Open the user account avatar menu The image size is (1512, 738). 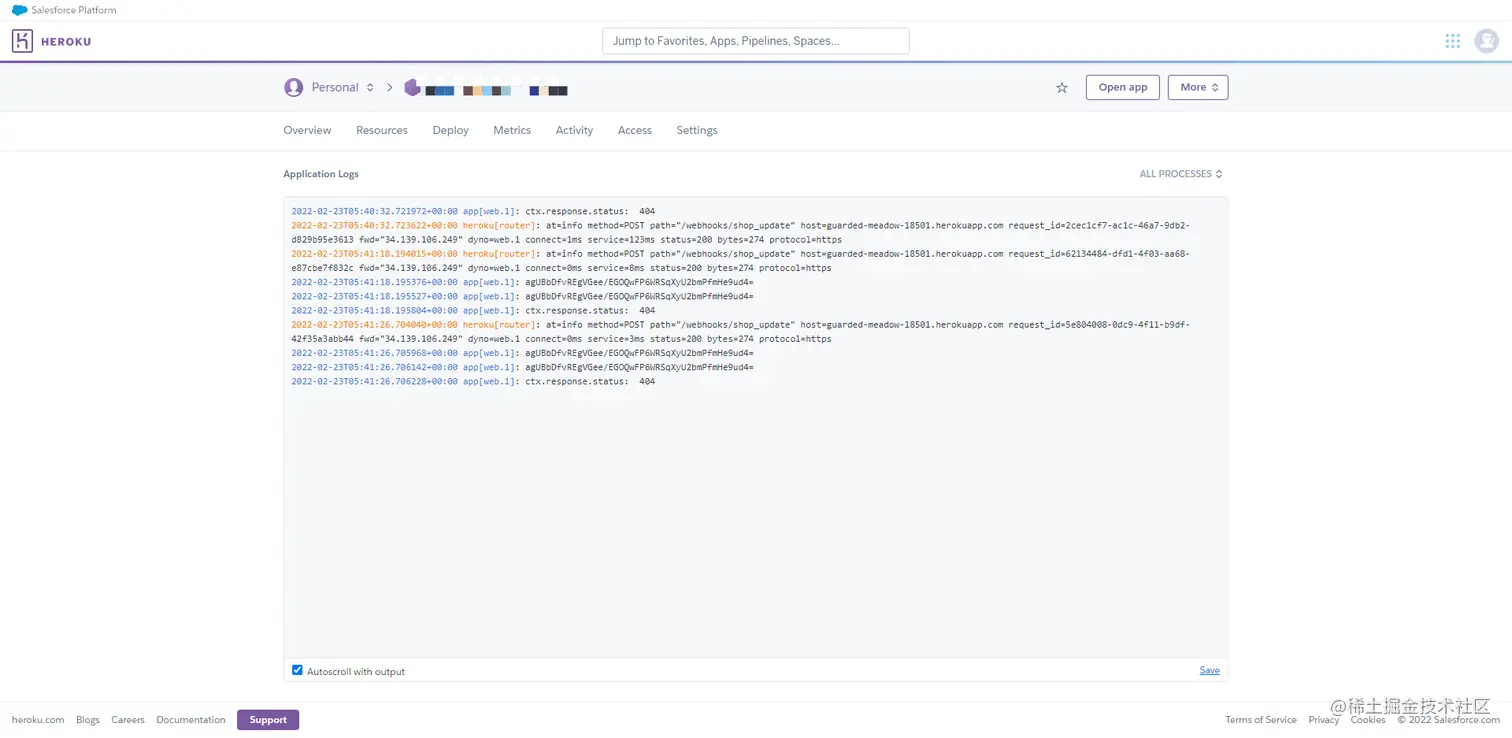tap(1487, 41)
